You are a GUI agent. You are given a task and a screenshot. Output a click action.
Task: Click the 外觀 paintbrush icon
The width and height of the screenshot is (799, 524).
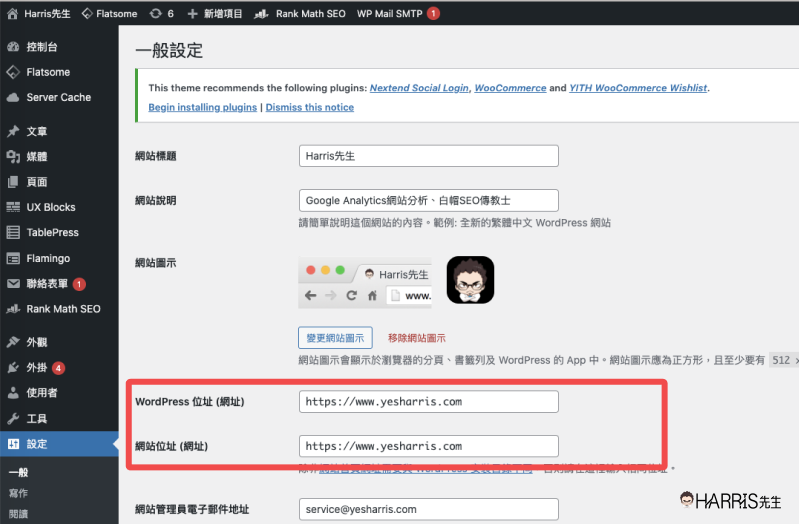point(13,342)
